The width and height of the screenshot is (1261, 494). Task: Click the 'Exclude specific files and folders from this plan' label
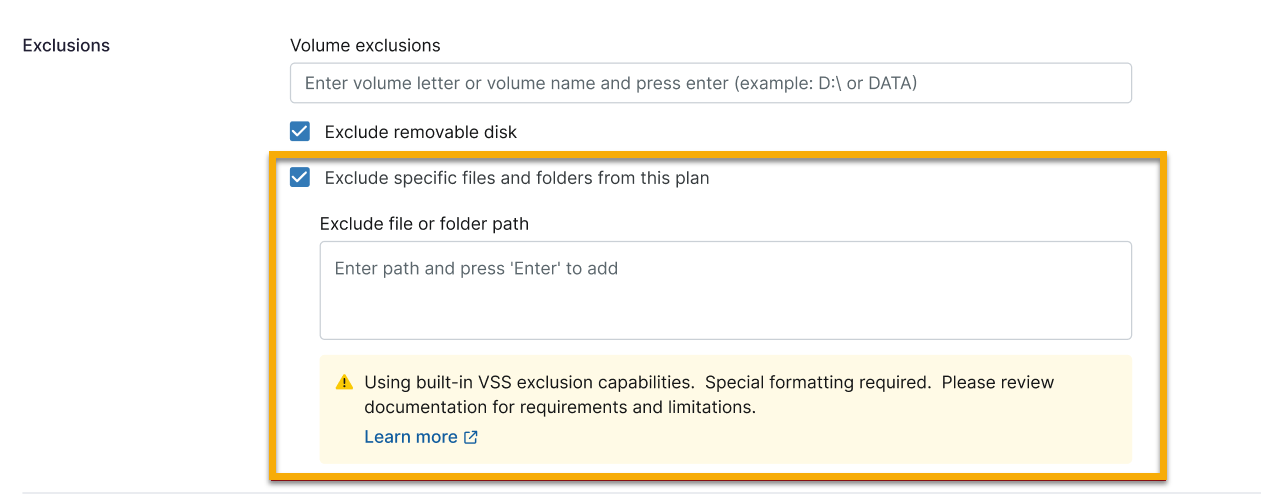point(517,178)
